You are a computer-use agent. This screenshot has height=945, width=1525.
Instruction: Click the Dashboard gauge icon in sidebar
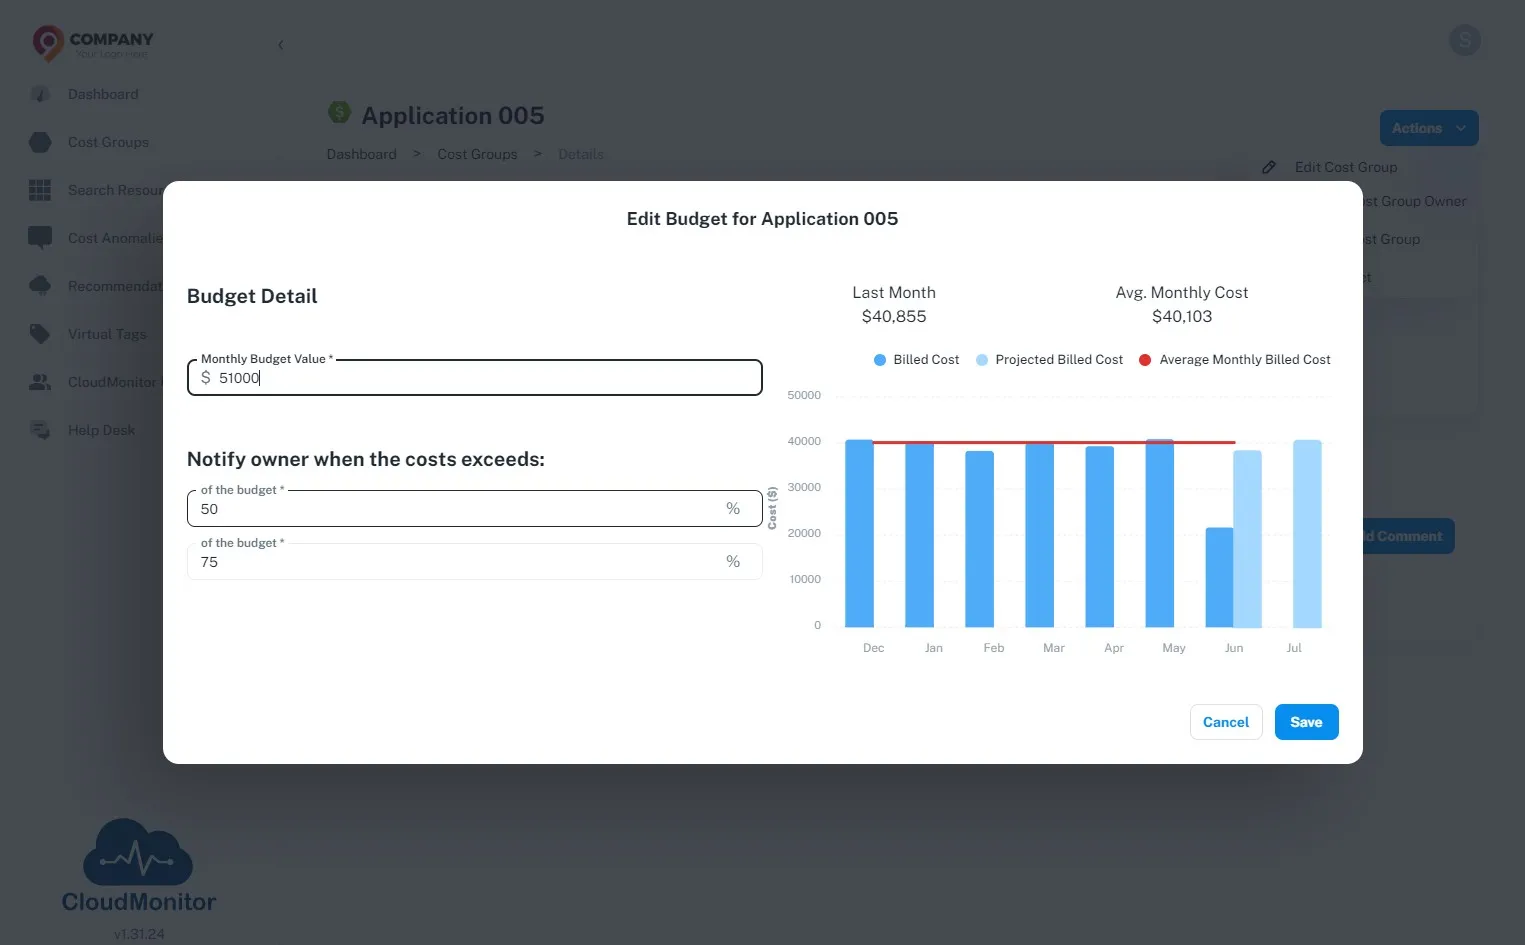click(x=40, y=94)
